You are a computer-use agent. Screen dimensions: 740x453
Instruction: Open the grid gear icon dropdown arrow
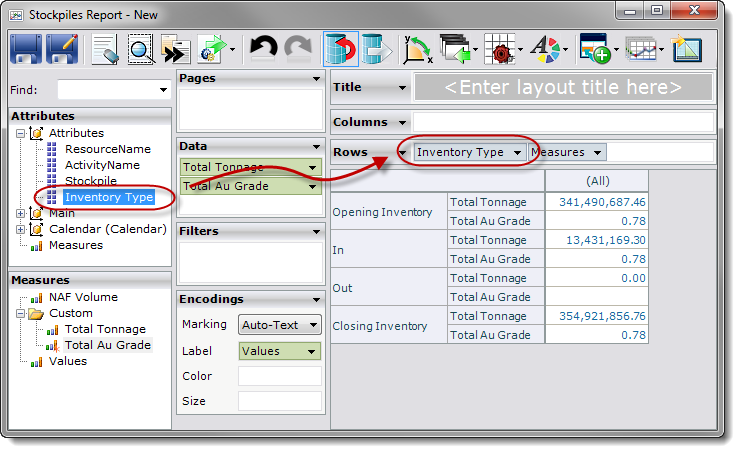click(521, 49)
